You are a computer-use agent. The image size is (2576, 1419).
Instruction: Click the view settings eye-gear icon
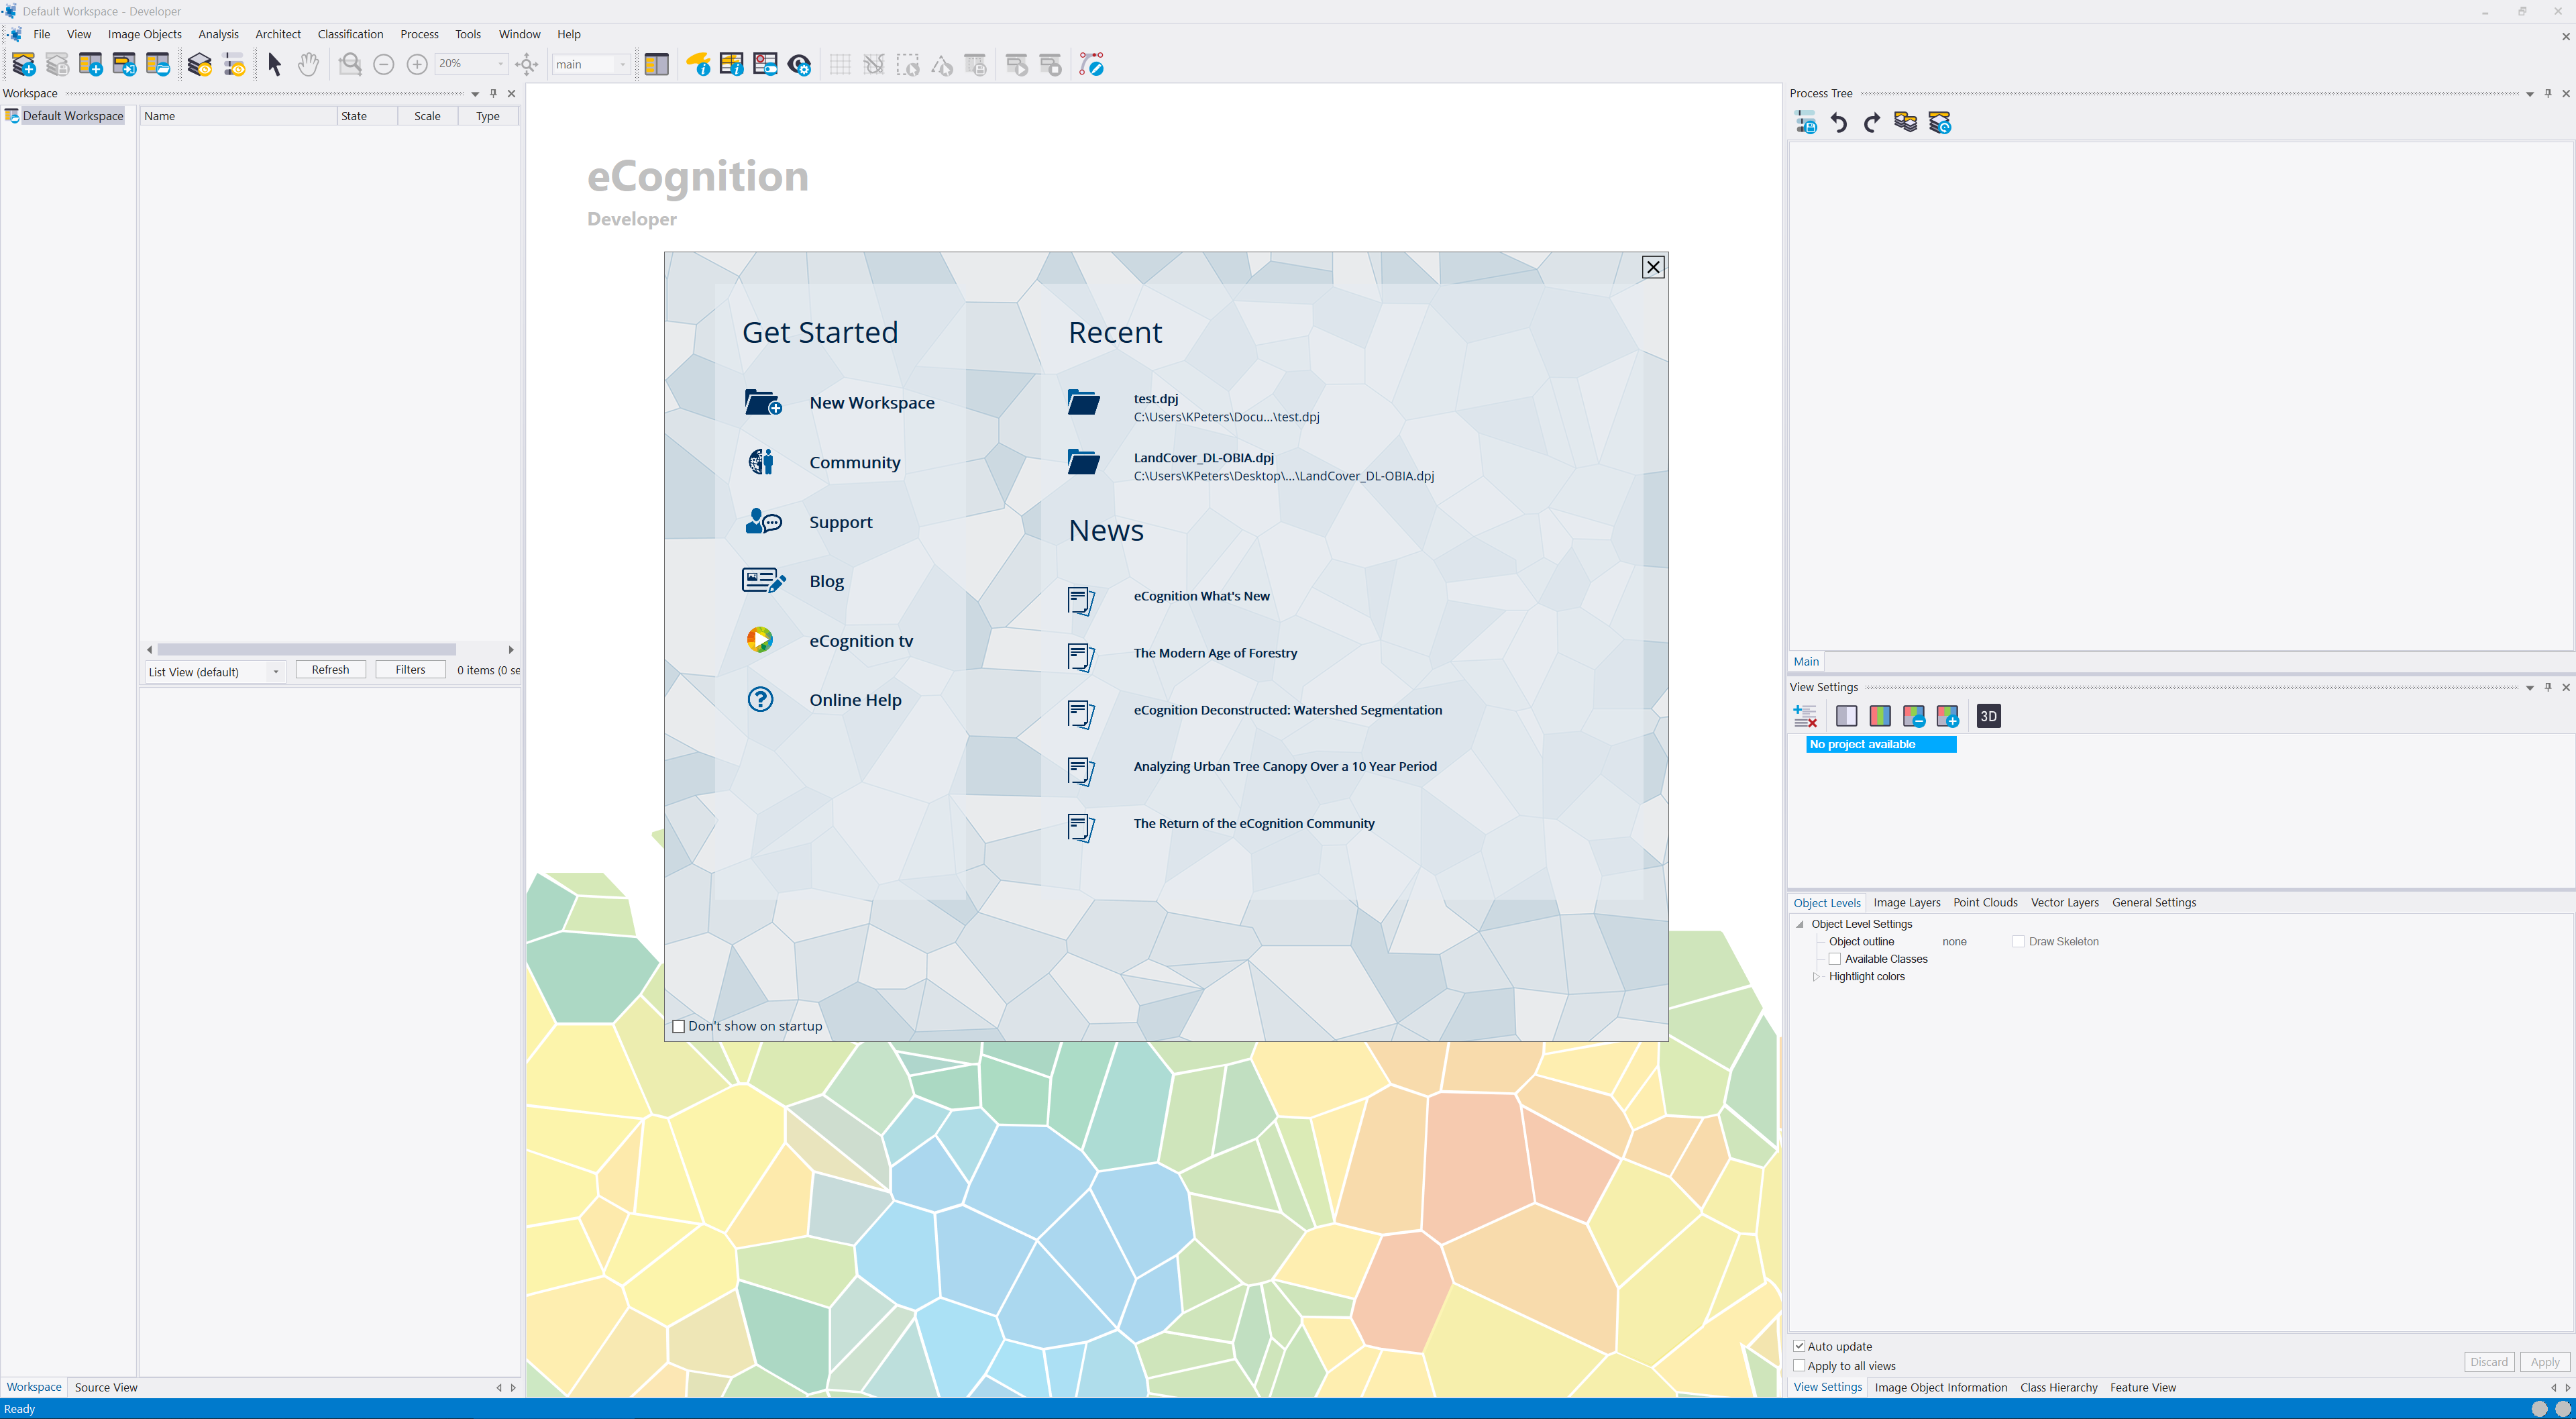[799, 65]
